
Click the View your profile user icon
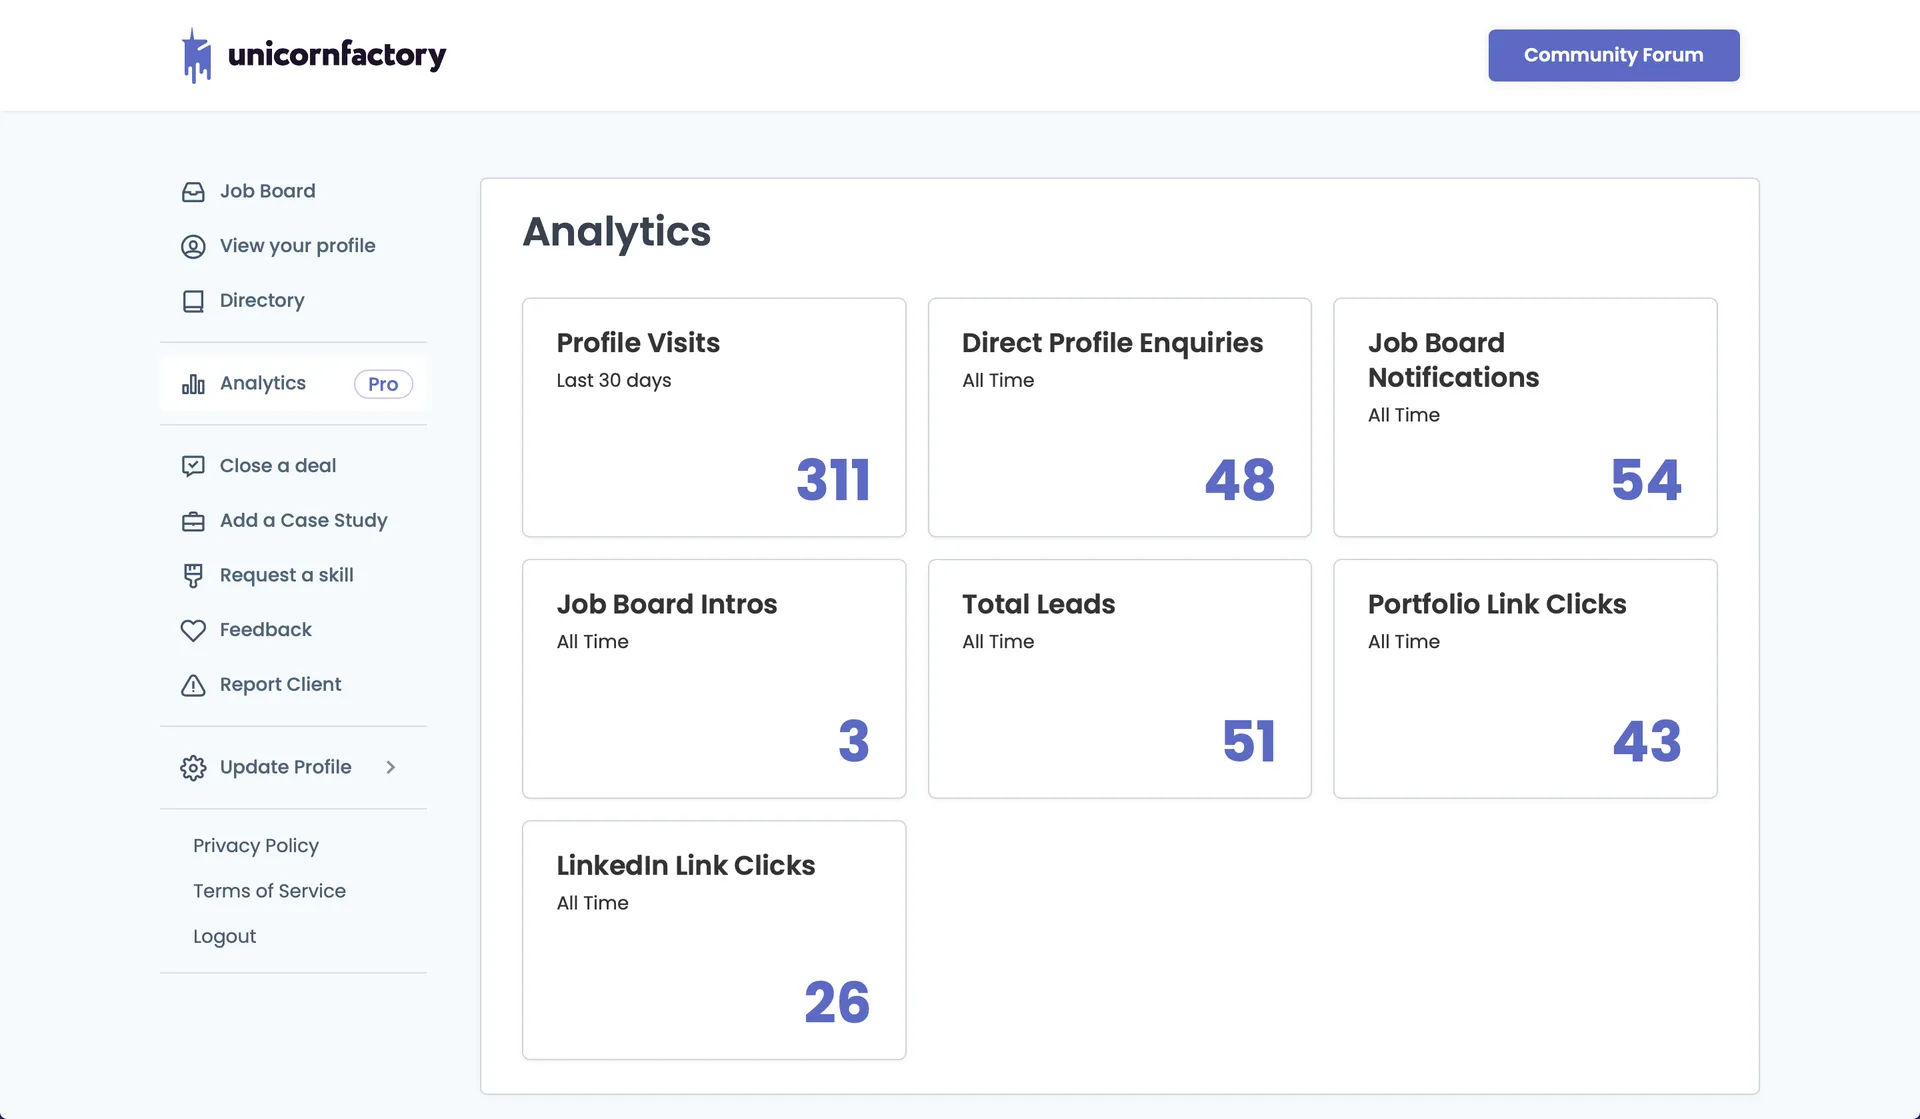pyautogui.click(x=193, y=246)
